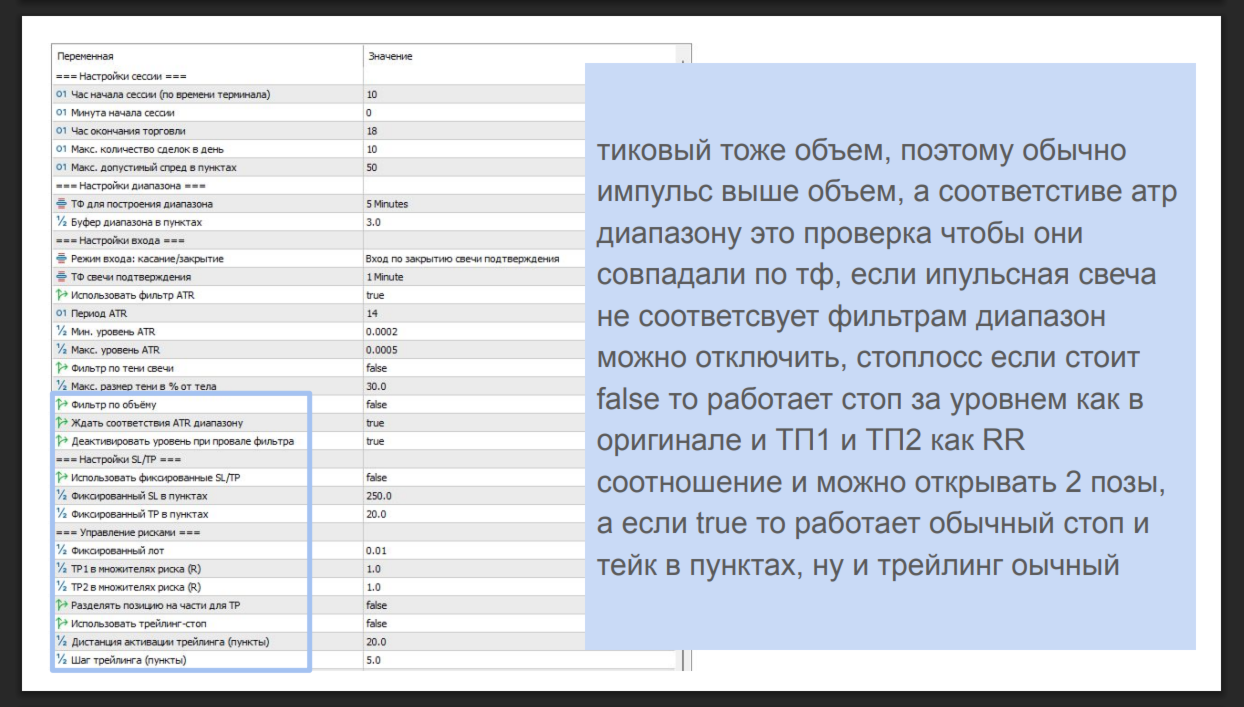1244x707 pixels.
Task: Click the bool icon next to Использовать фильтр ATR
Action: 61,295
